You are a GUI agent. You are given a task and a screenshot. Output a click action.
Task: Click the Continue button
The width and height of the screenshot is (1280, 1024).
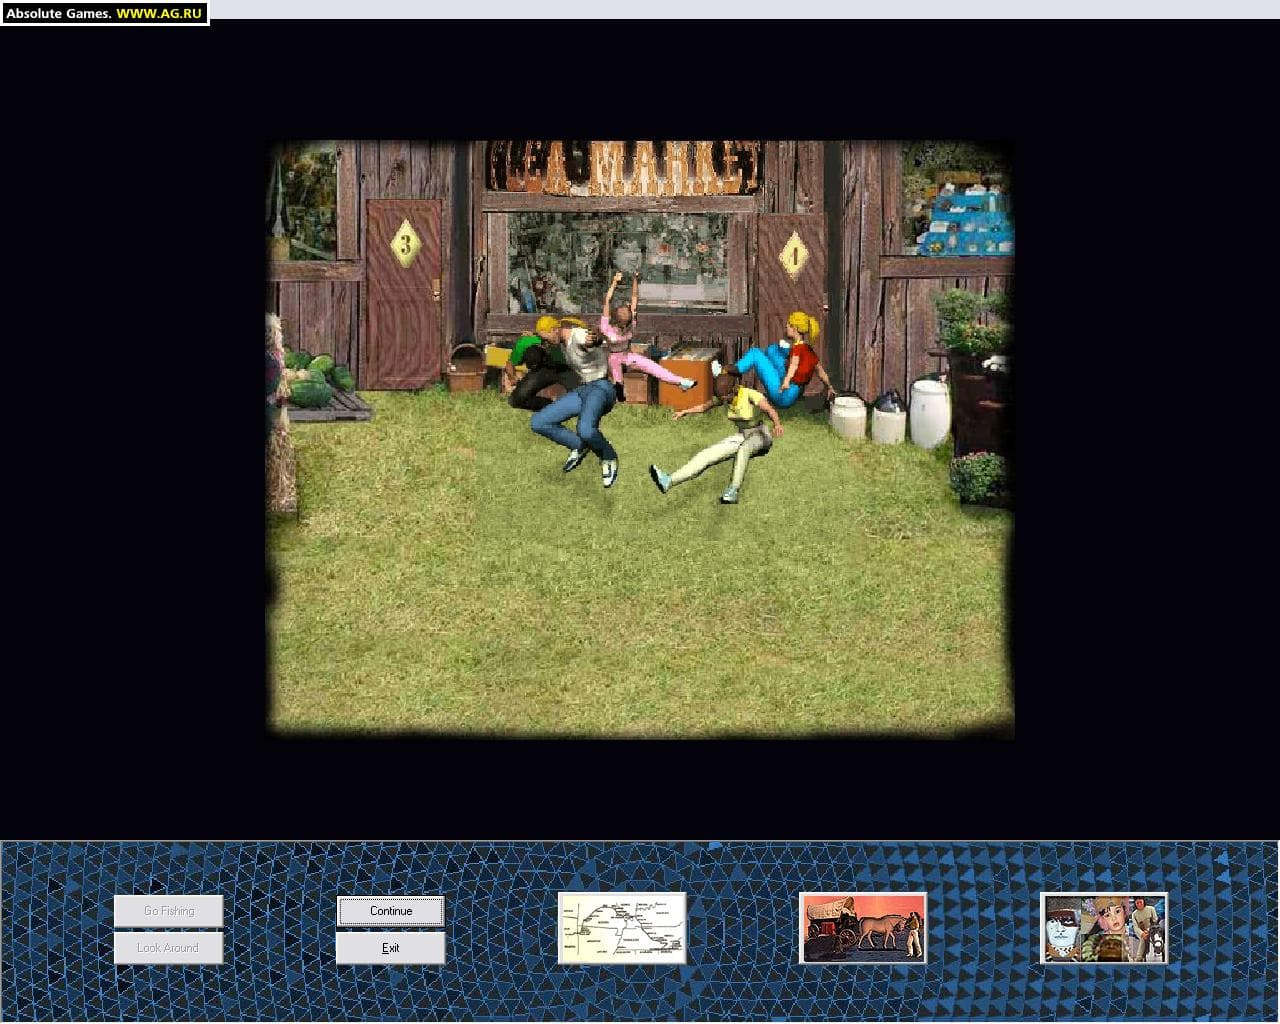[390, 910]
